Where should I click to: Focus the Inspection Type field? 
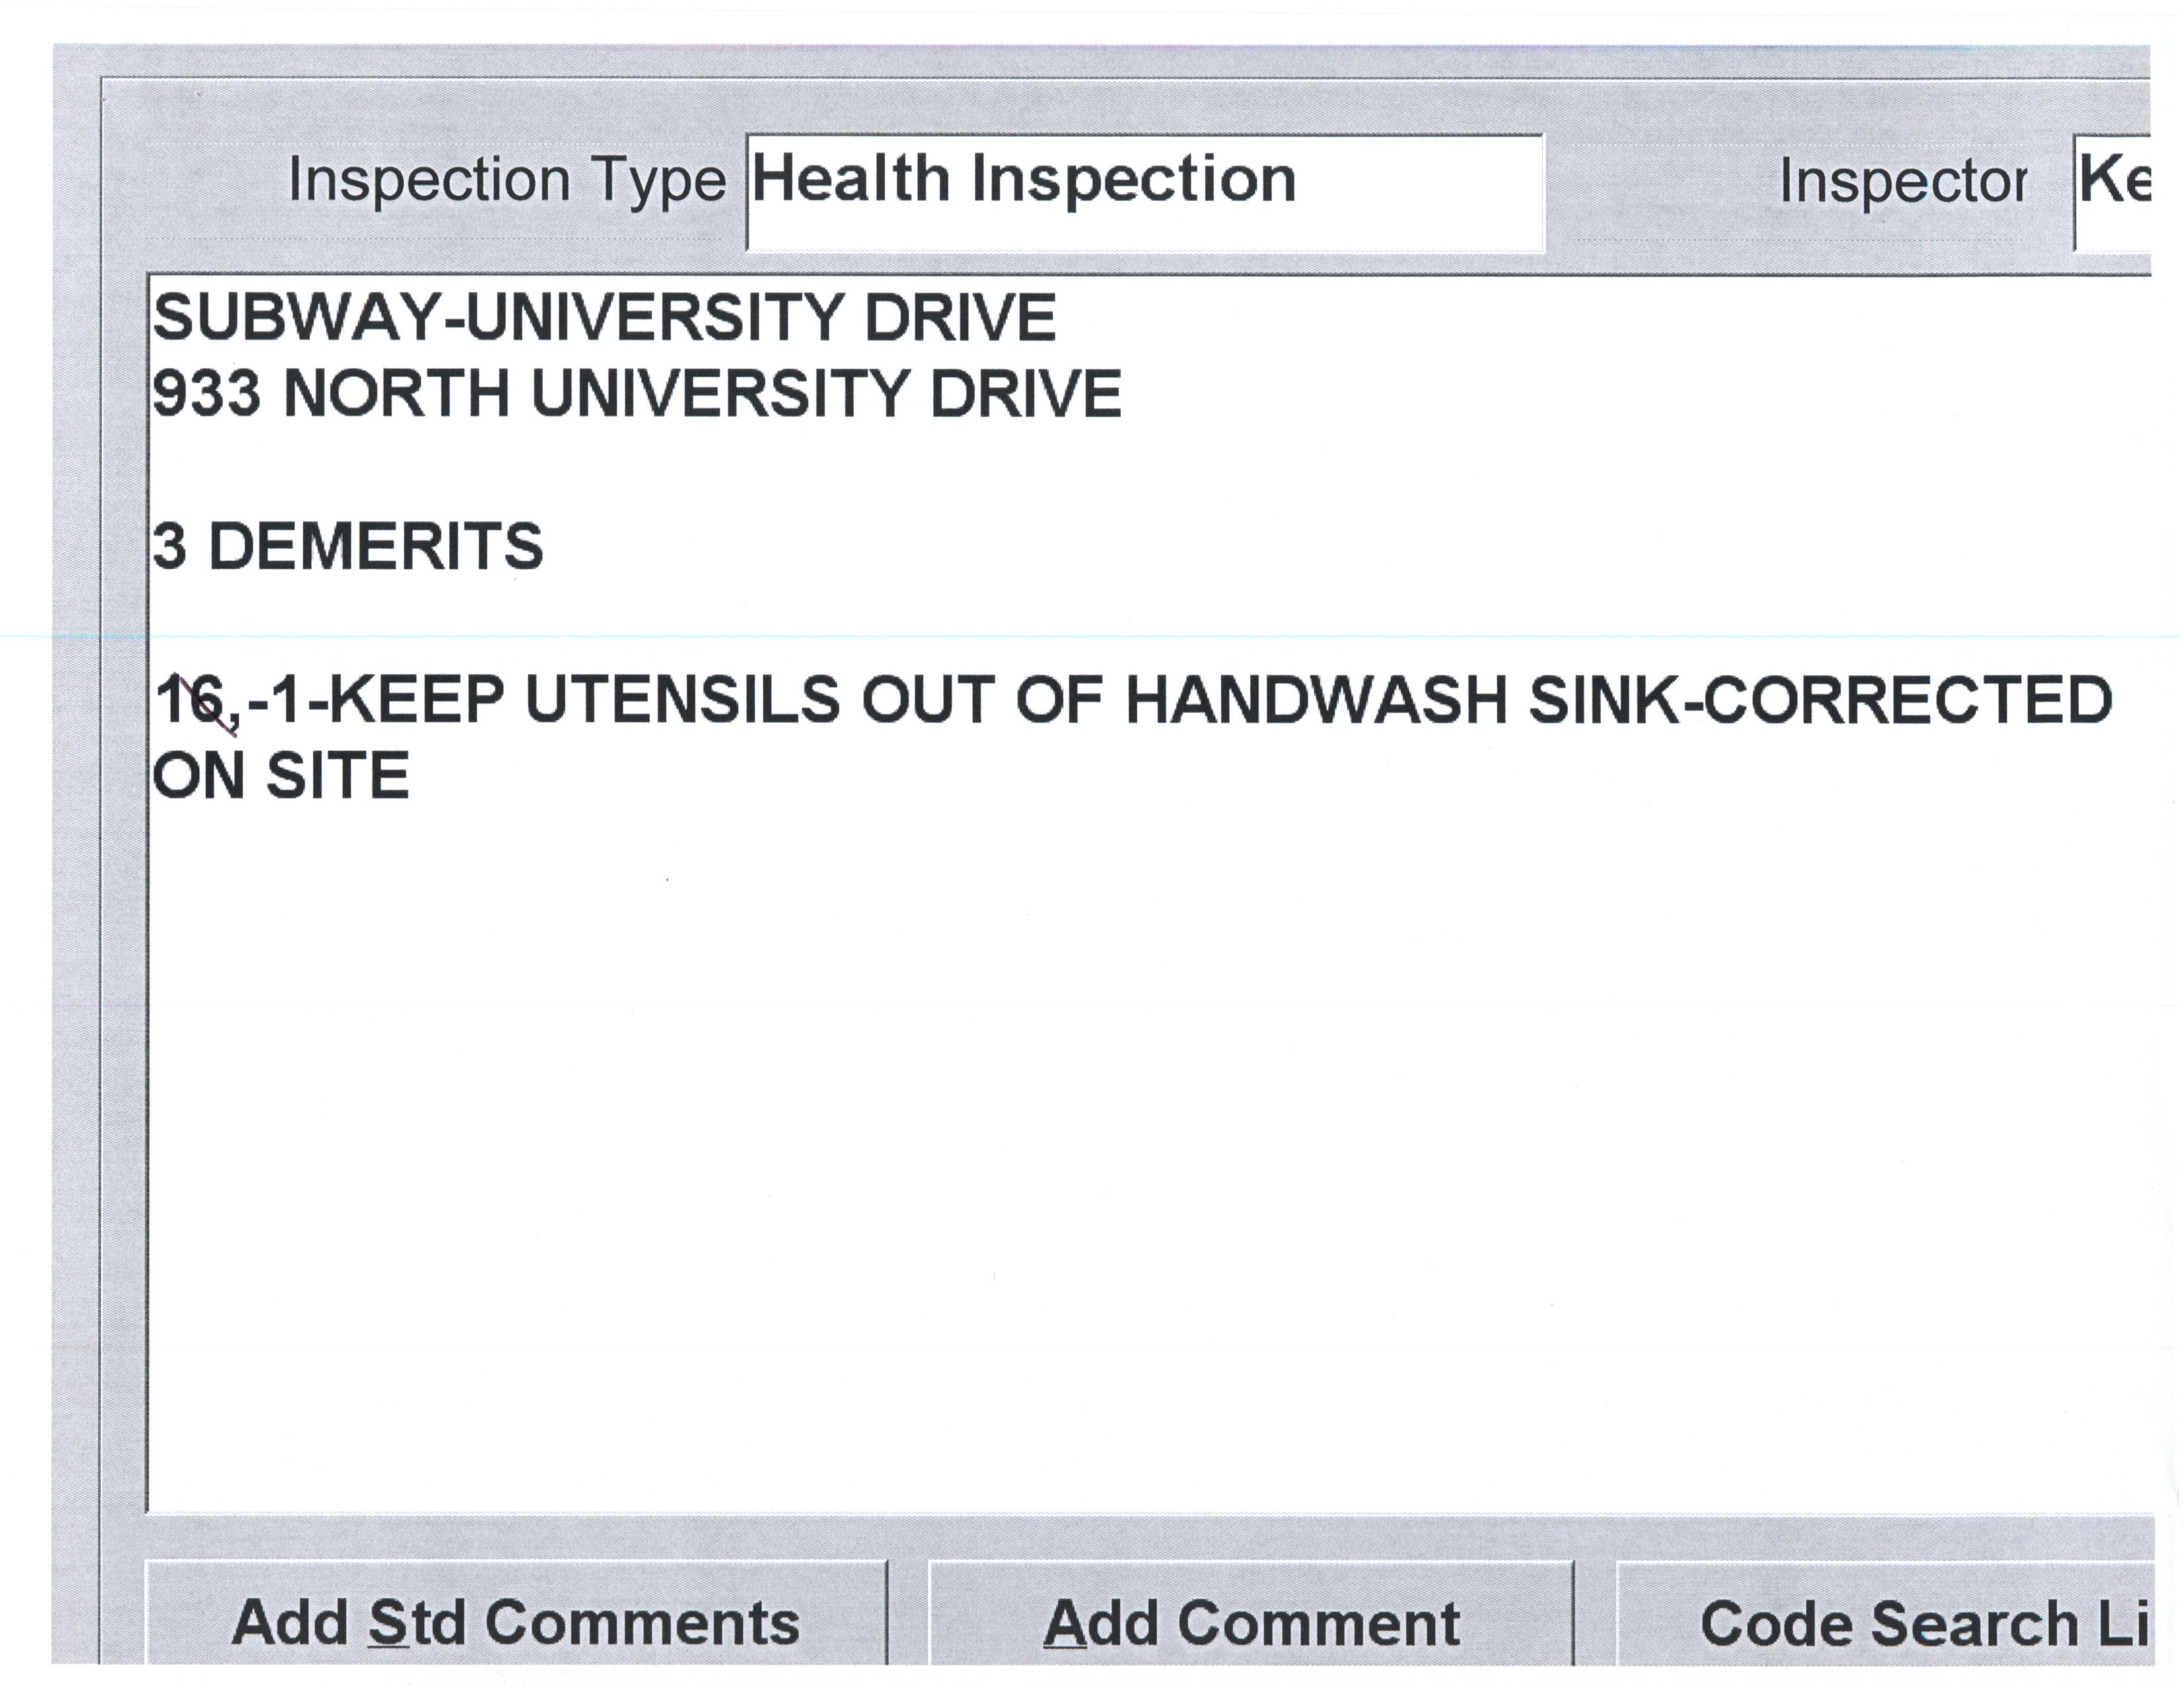click(x=1144, y=192)
